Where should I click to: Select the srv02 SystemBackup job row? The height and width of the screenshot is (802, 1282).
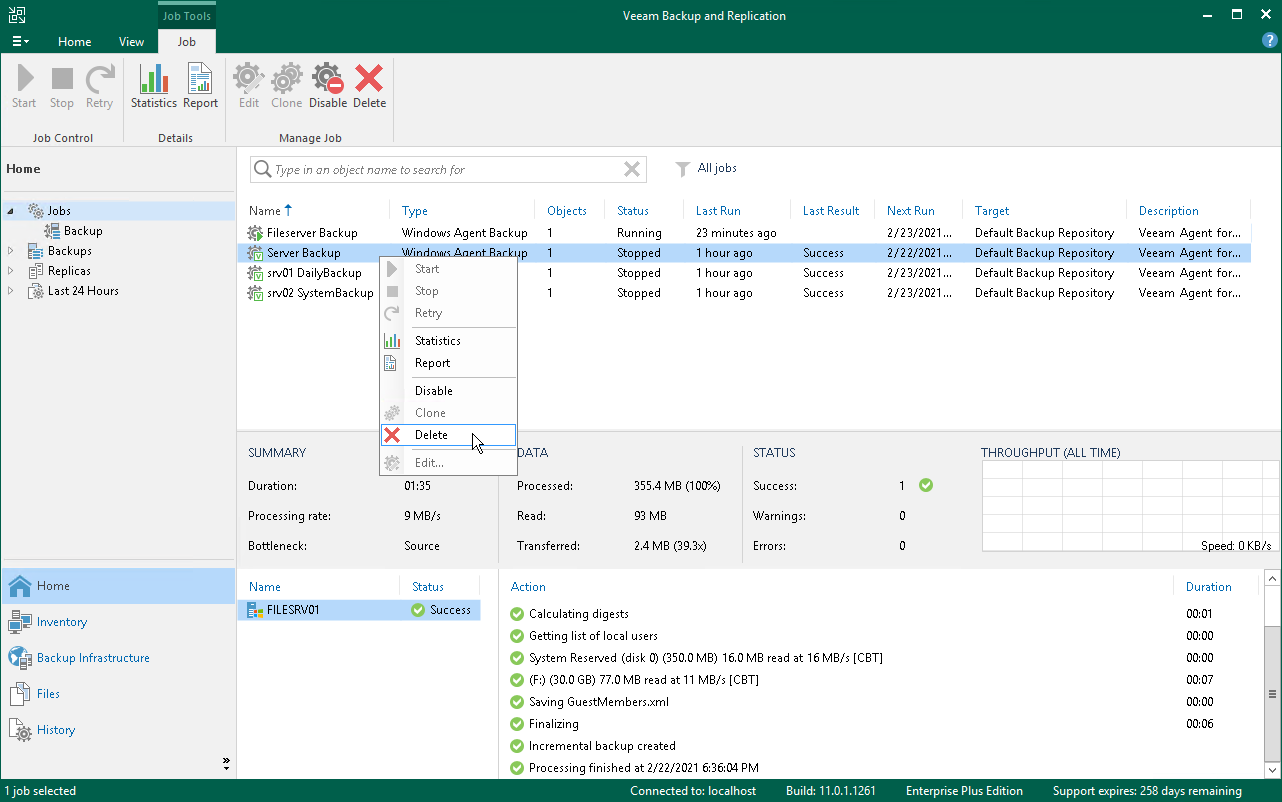pyautogui.click(x=319, y=293)
